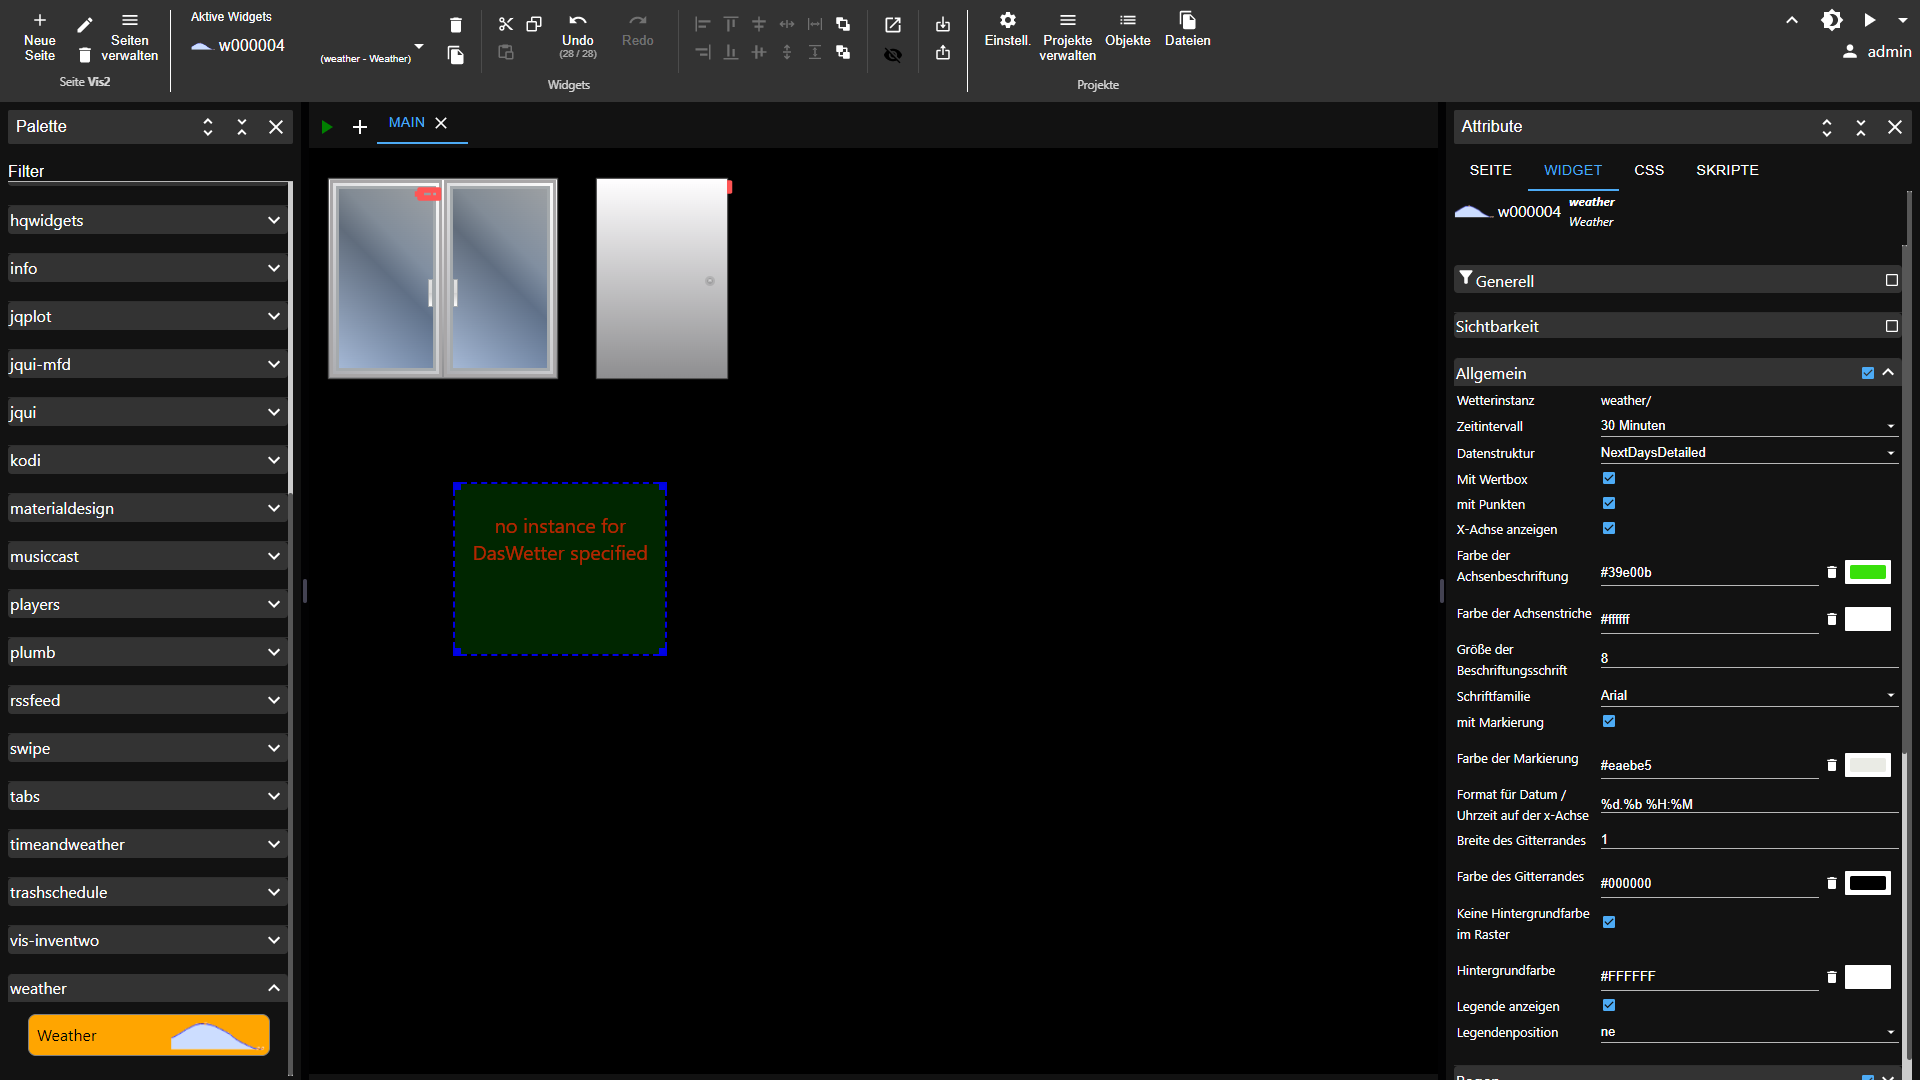Toggle the Mit Wertbox checkbox

[x=1609, y=479]
